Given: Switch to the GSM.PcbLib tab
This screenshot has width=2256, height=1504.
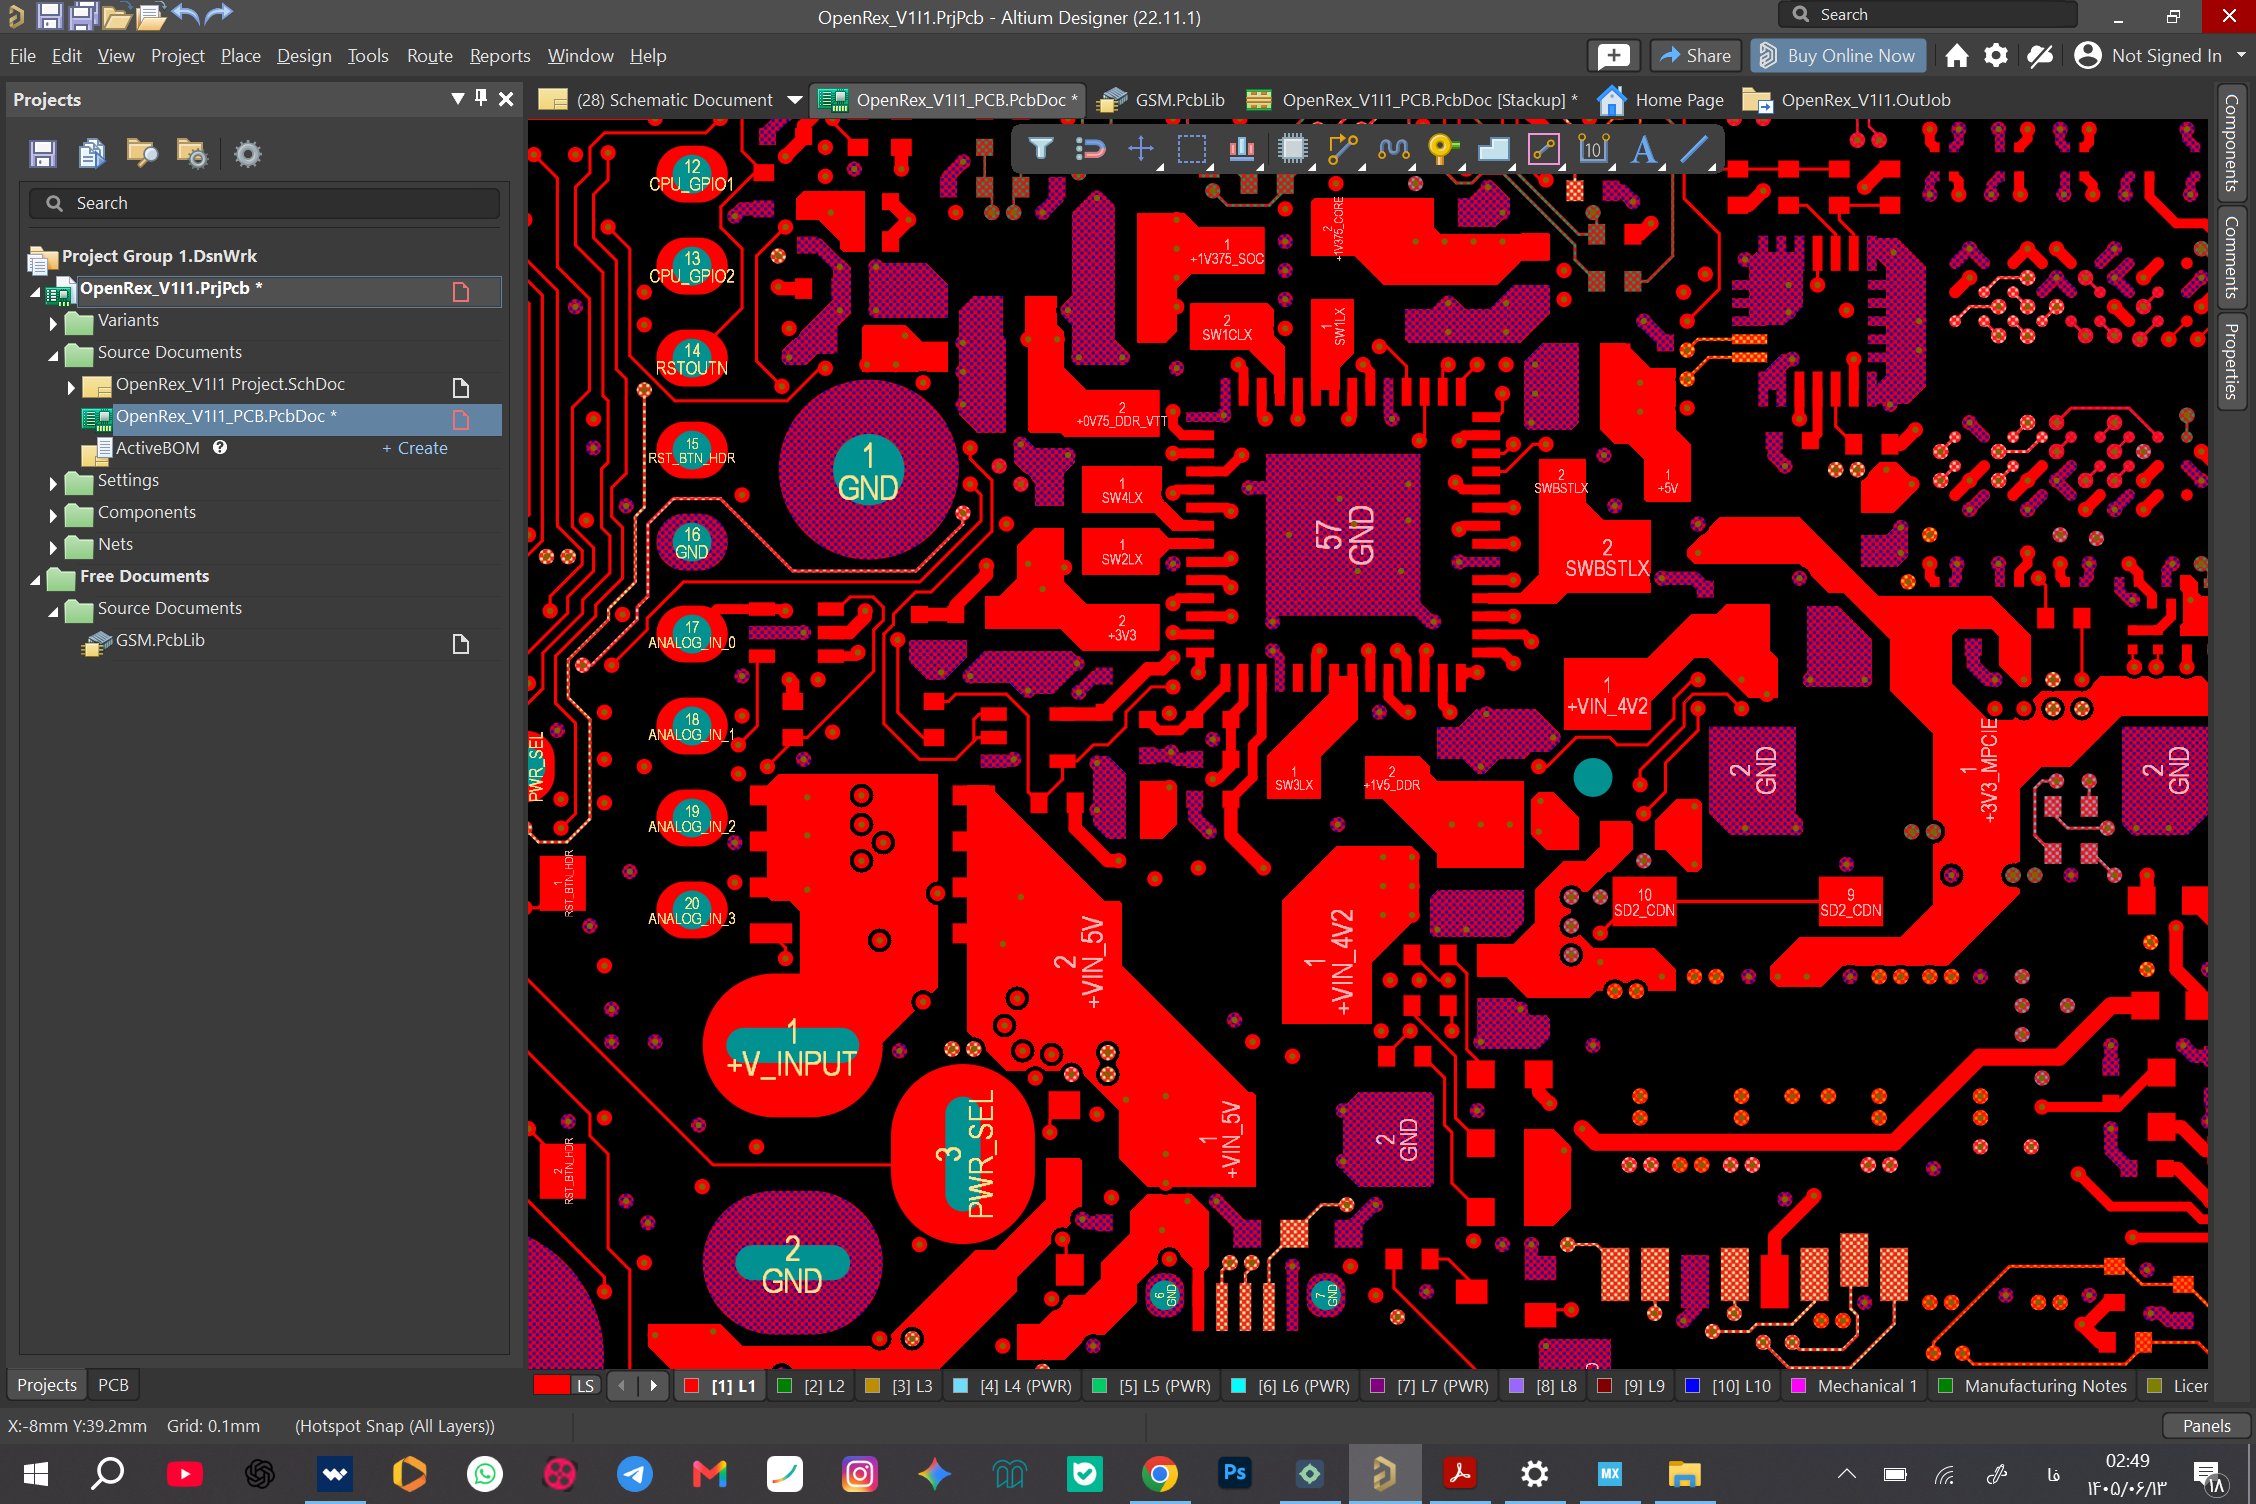Looking at the screenshot, I should click(x=1163, y=100).
